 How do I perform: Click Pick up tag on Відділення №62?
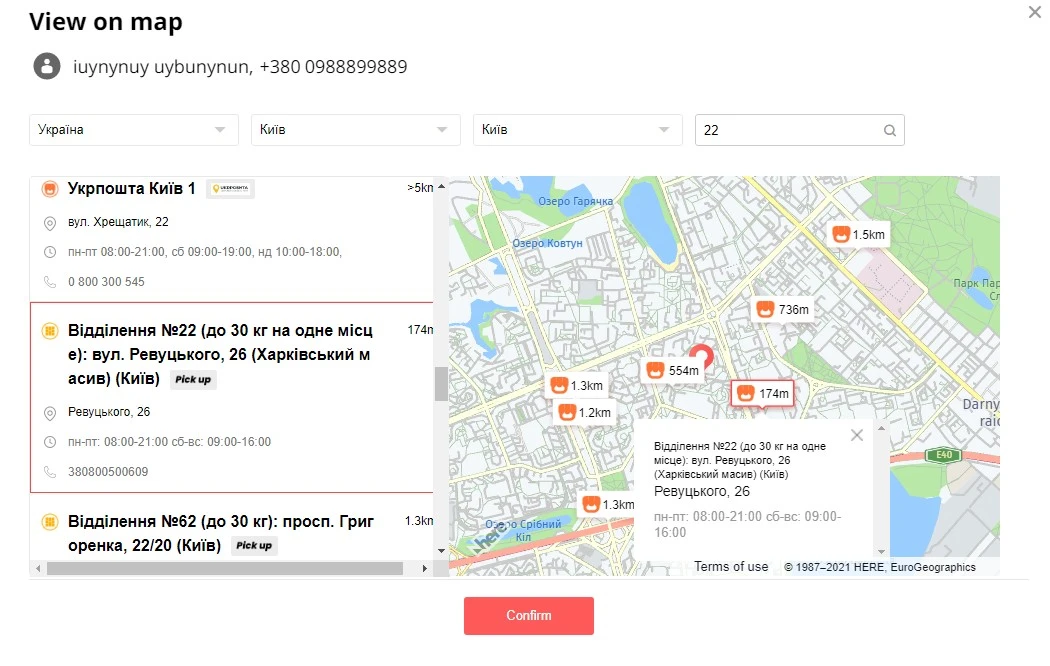(254, 546)
